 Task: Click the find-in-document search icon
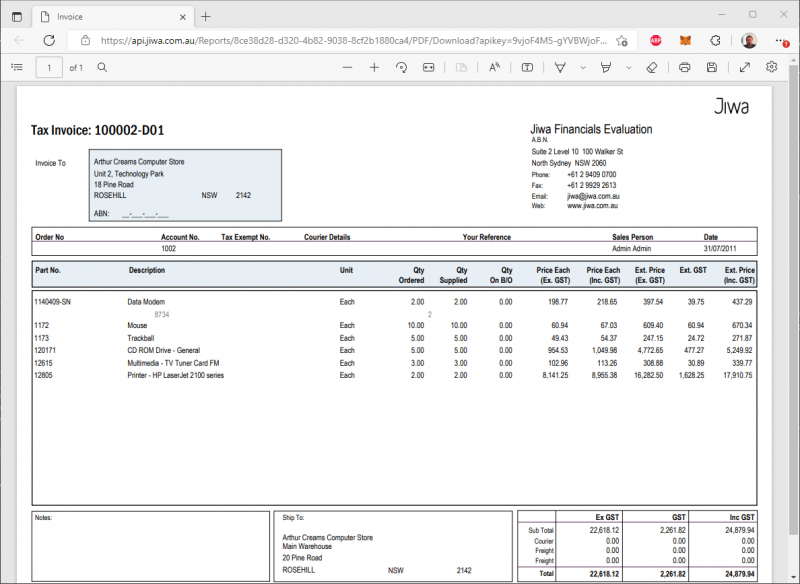click(102, 67)
